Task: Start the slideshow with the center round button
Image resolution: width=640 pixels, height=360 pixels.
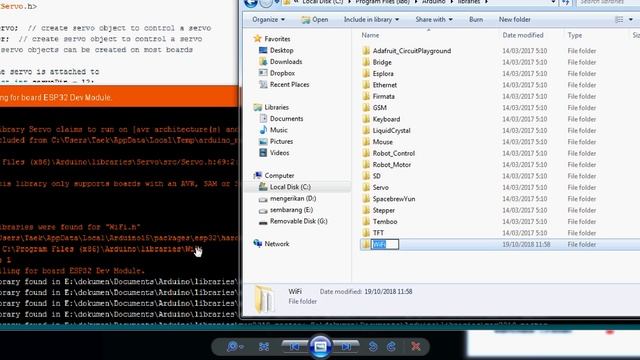Action: (x=320, y=347)
